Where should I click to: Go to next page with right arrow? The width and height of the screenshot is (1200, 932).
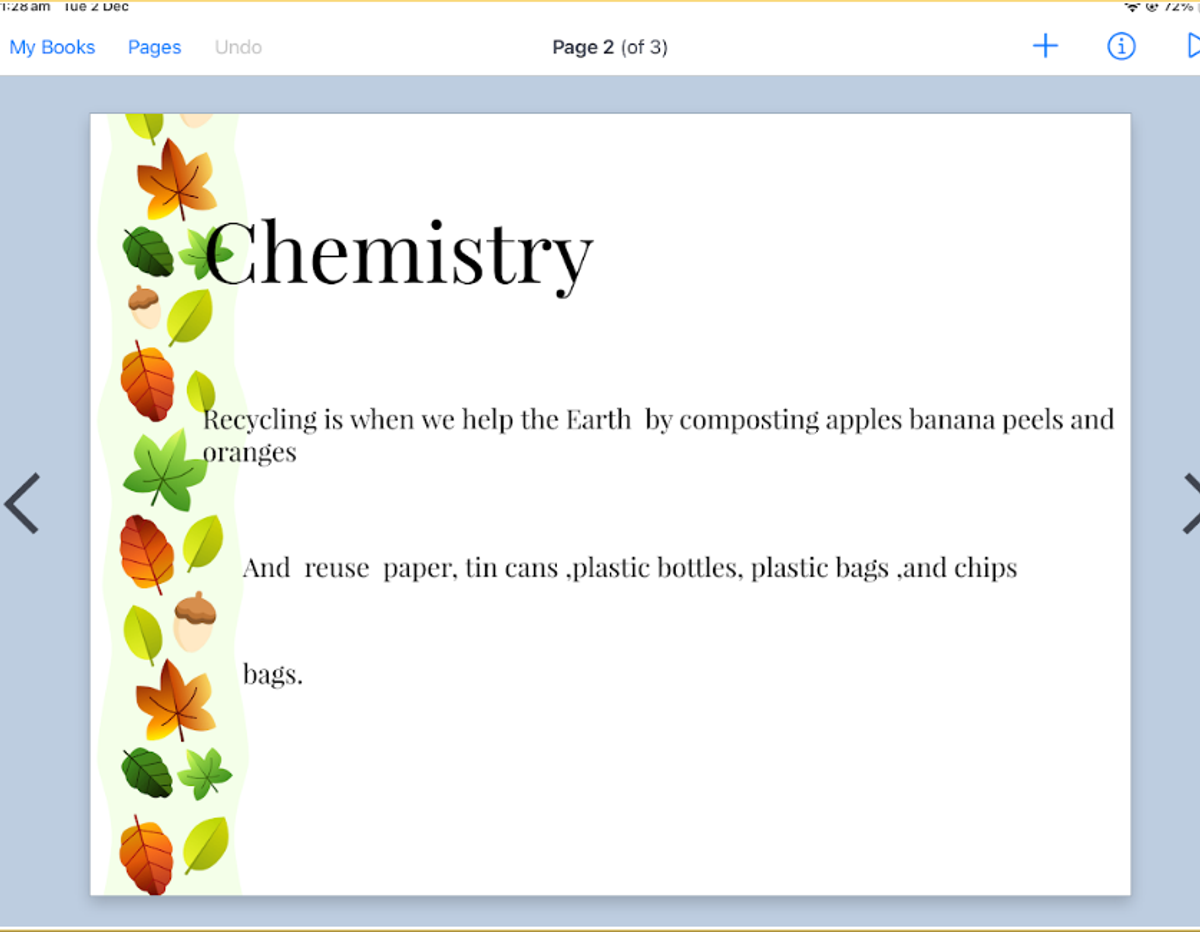coord(1188,503)
